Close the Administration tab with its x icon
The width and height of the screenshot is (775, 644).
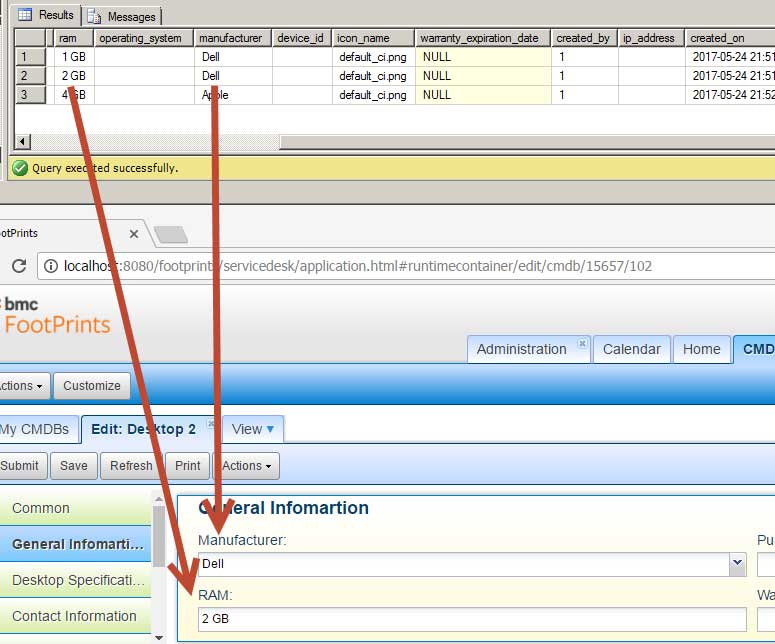pyautogui.click(x=582, y=343)
